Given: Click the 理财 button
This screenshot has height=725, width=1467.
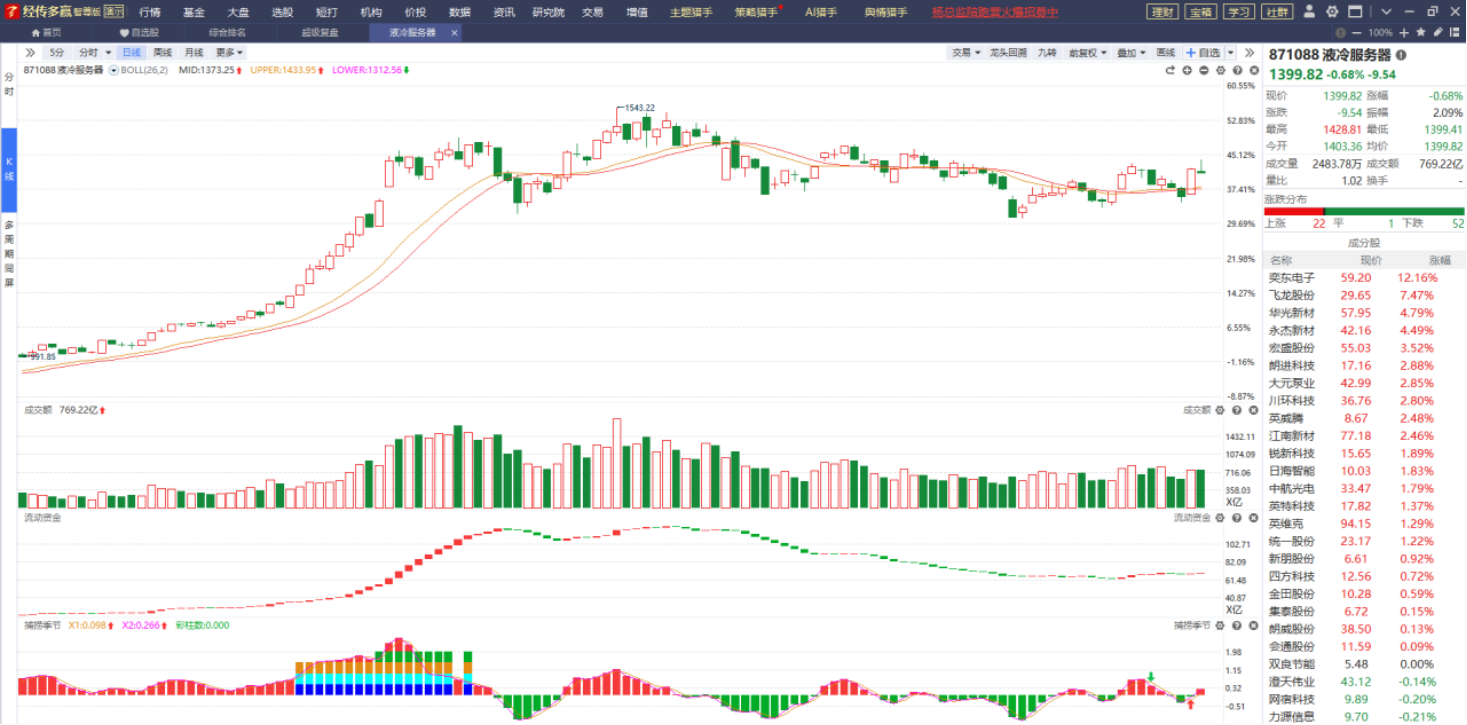Looking at the screenshot, I should click(1162, 12).
